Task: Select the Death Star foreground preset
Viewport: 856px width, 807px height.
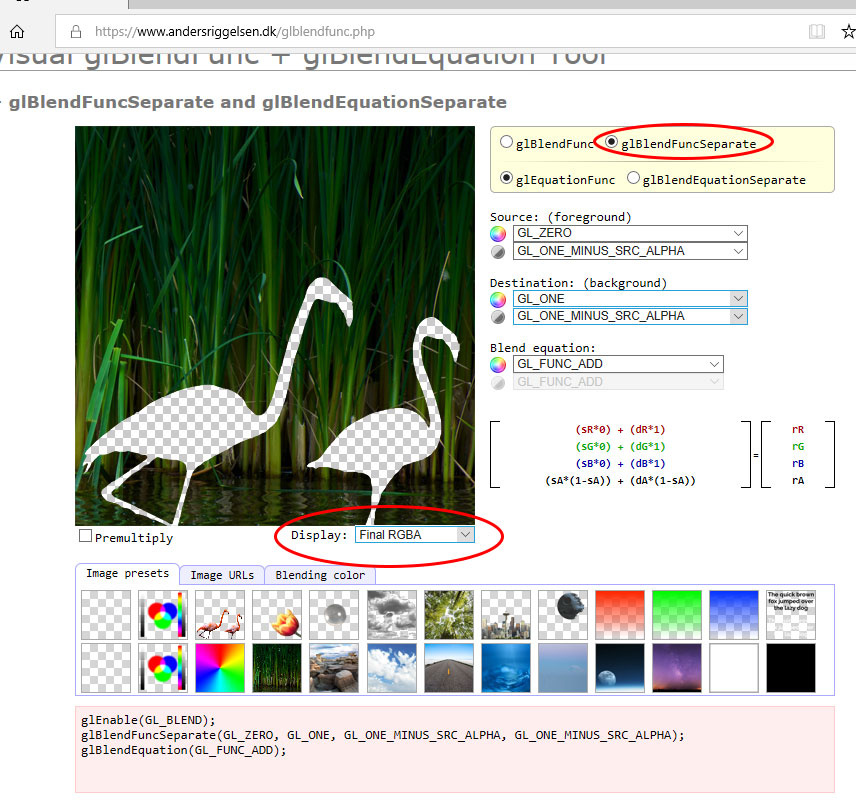Action: (562, 615)
